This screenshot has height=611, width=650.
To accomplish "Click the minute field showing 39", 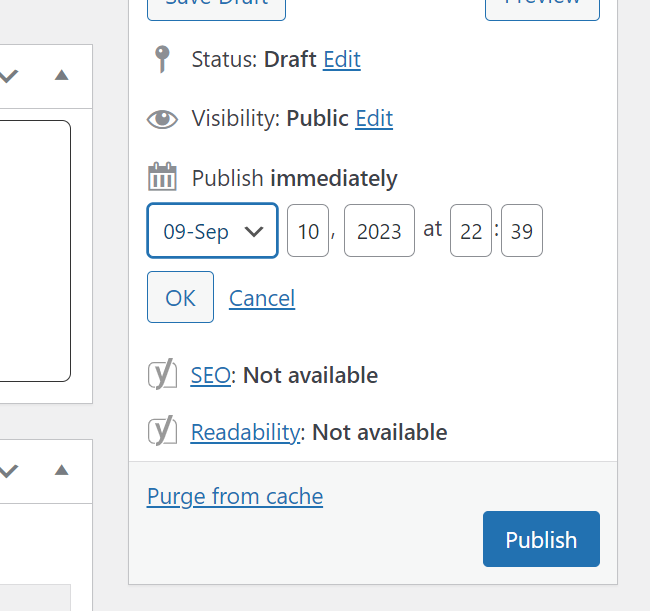I will [522, 230].
